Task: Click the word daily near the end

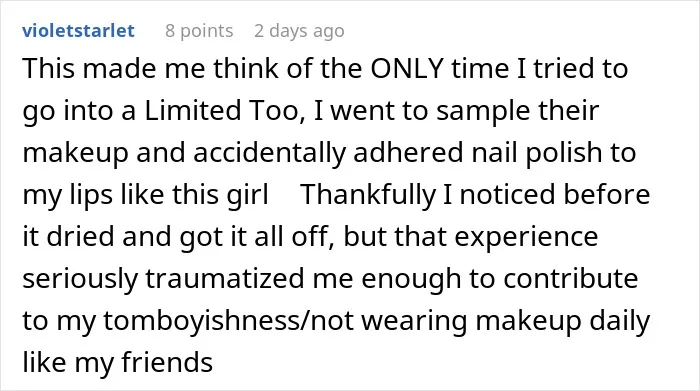Action: tap(620, 321)
